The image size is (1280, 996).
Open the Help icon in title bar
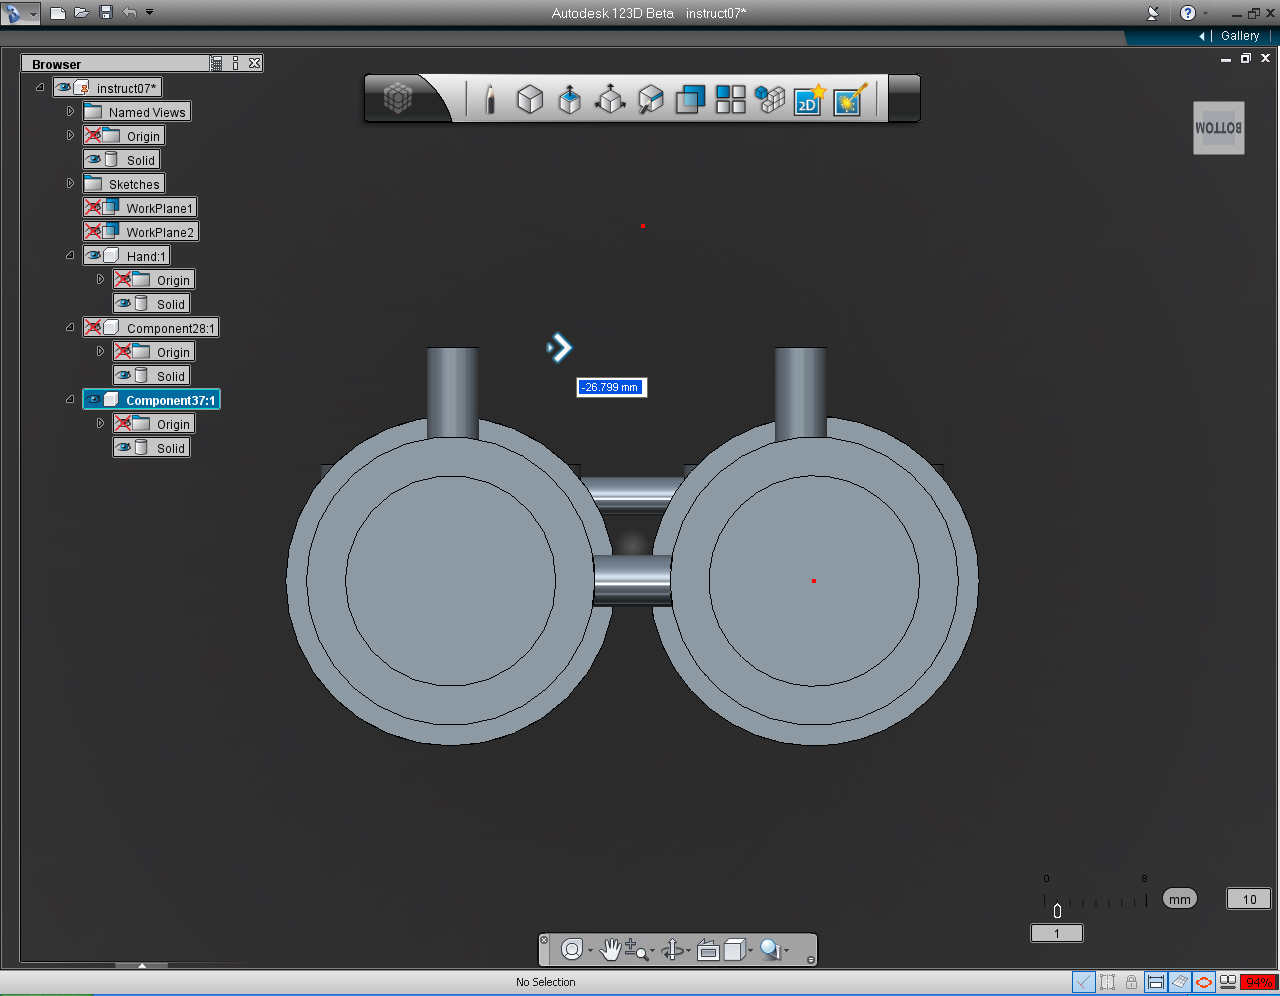tap(1187, 13)
